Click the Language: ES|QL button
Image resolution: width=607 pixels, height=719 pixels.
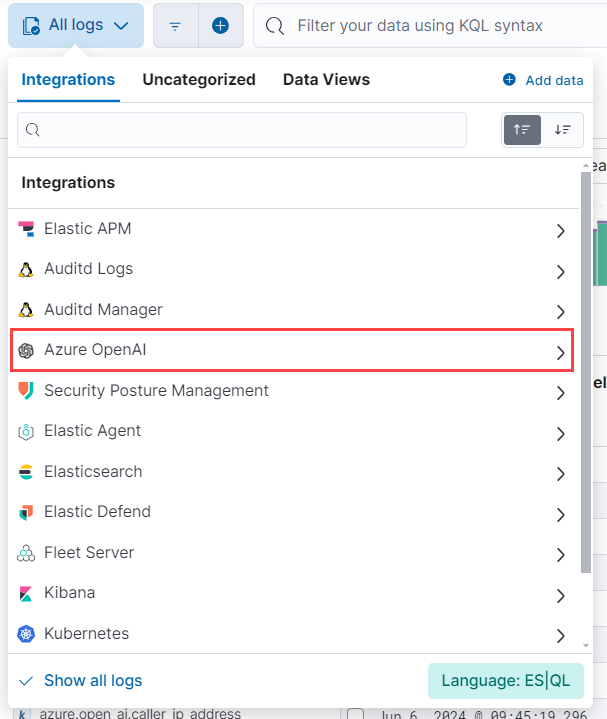(x=504, y=681)
